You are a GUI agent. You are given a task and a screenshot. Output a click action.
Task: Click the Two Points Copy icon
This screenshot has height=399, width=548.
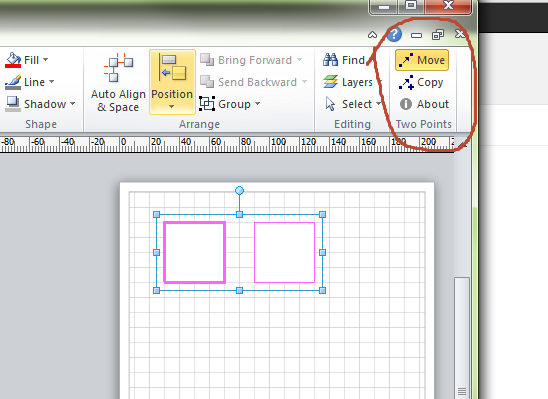click(x=406, y=82)
